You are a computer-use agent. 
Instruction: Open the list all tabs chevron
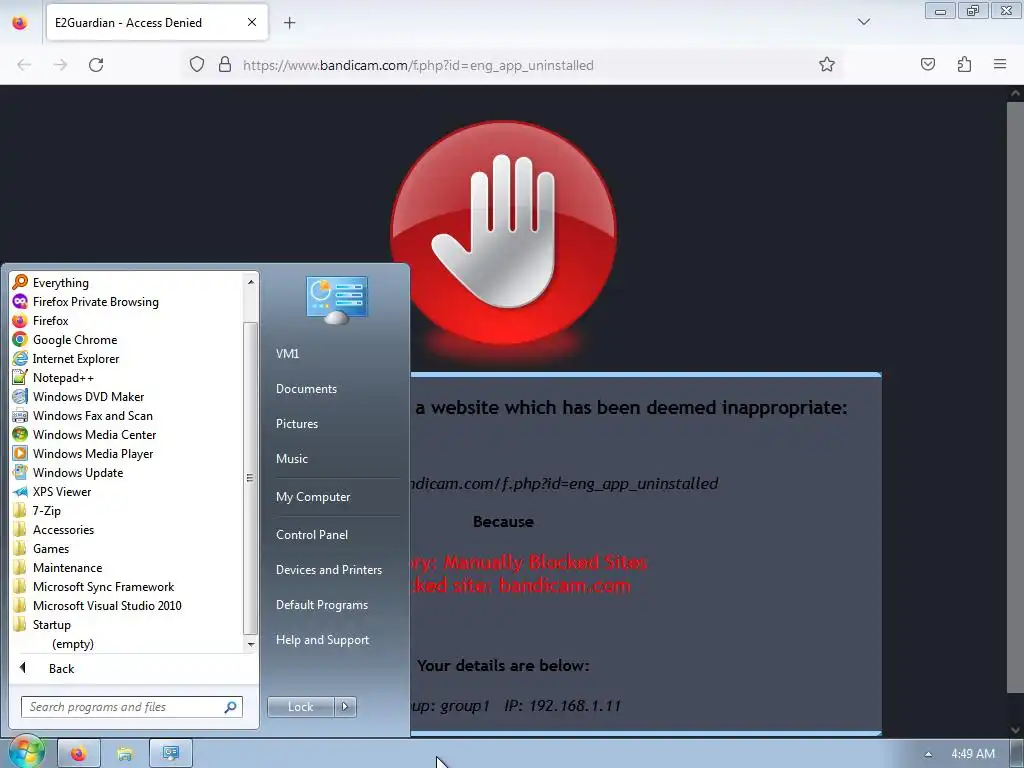pos(863,22)
